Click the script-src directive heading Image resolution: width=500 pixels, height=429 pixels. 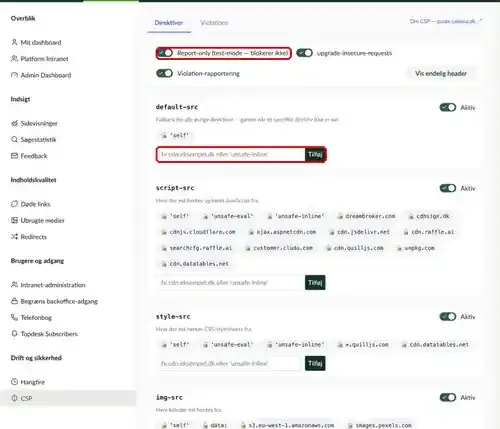(x=175, y=188)
